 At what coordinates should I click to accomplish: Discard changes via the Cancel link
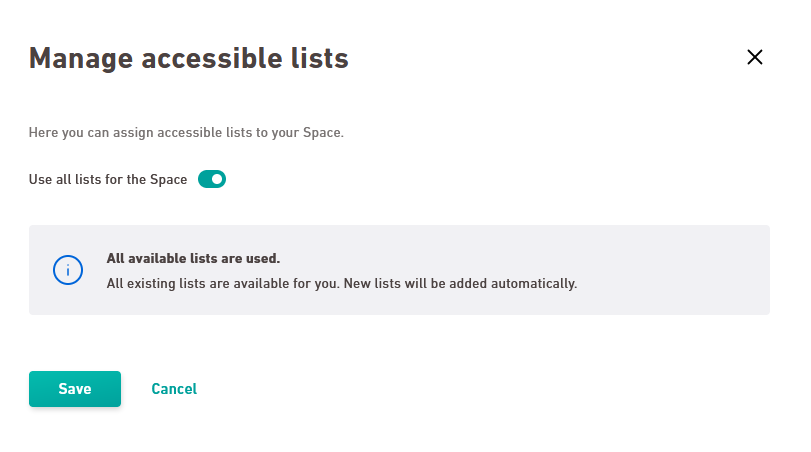[x=174, y=389]
